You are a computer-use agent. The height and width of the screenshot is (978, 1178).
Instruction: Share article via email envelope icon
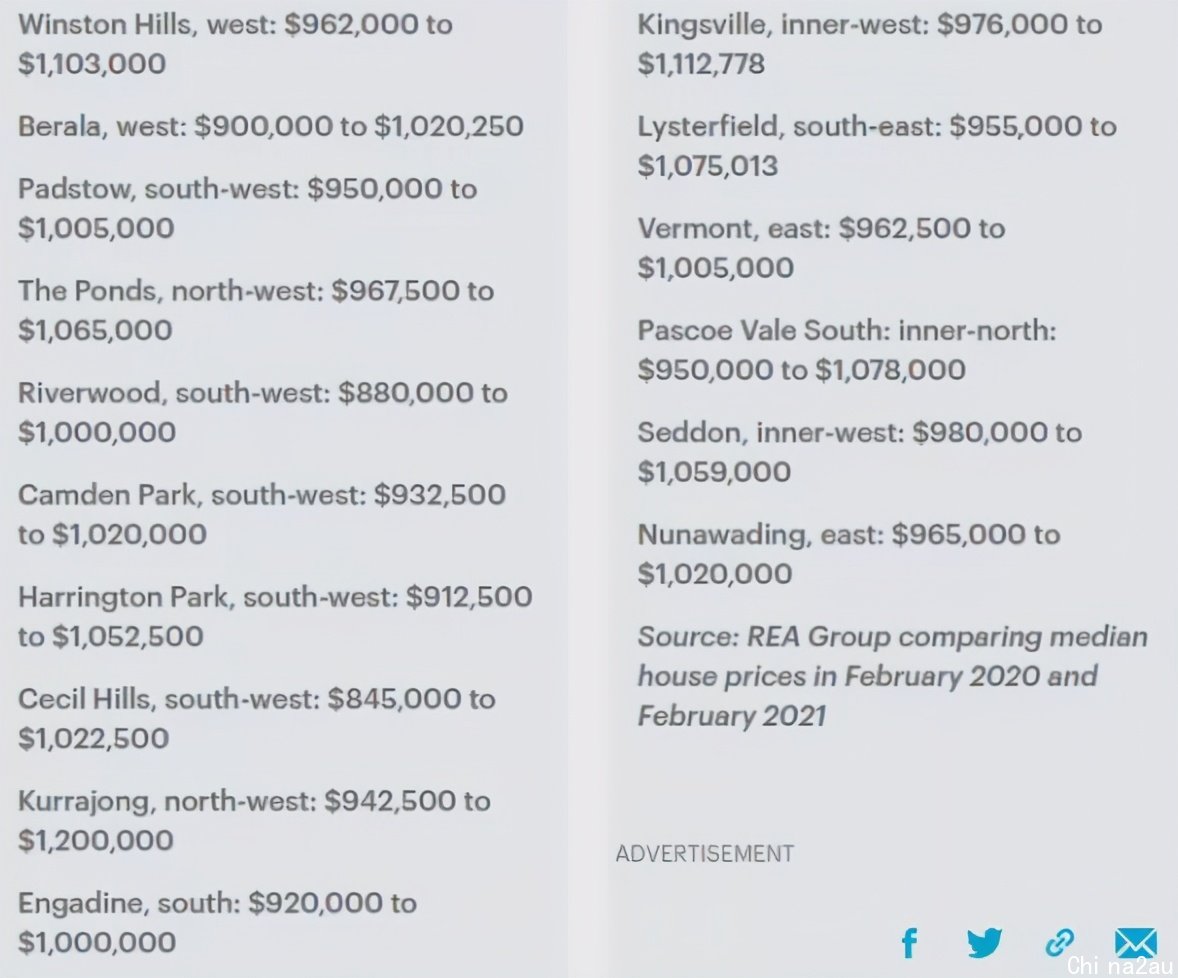pos(1135,942)
